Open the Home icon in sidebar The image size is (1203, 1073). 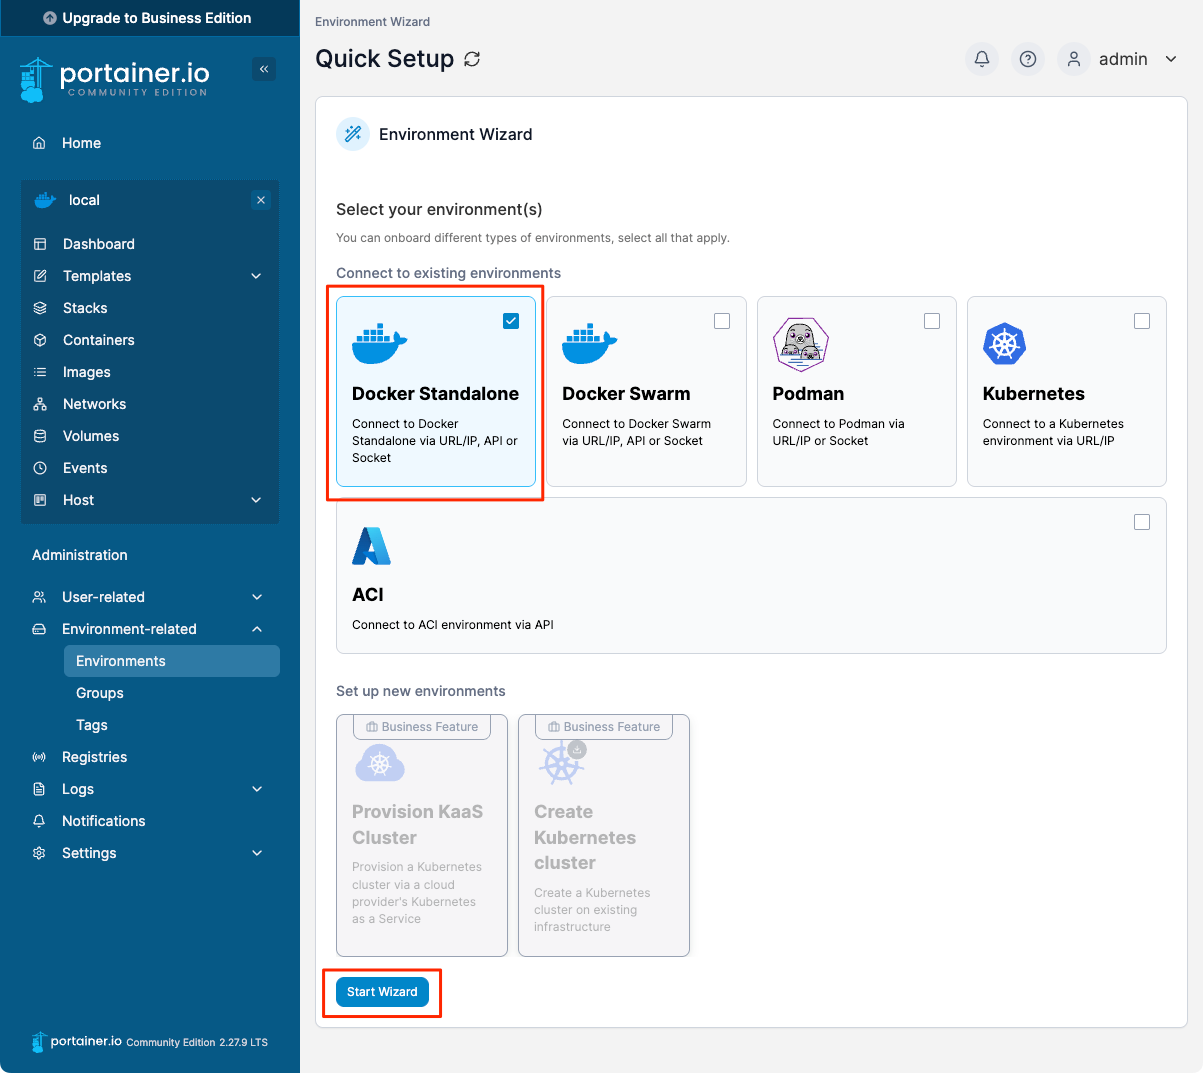tap(39, 143)
